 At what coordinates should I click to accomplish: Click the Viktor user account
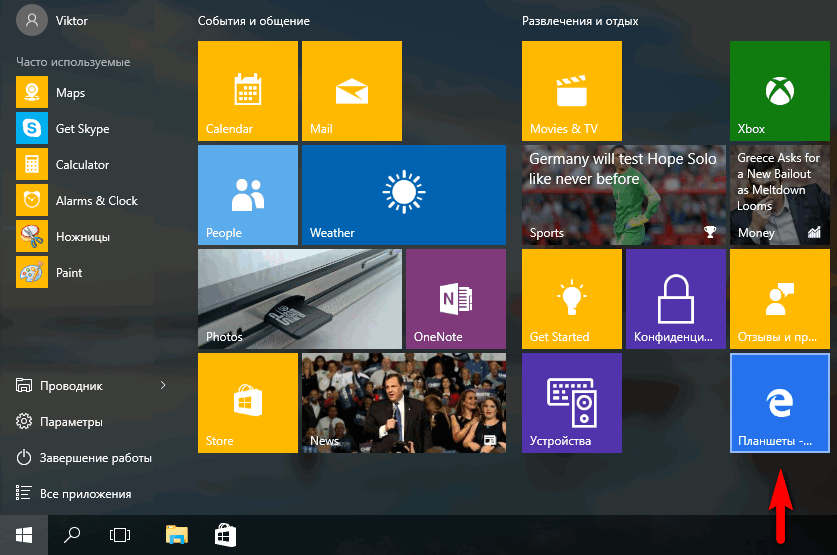click(x=52, y=21)
